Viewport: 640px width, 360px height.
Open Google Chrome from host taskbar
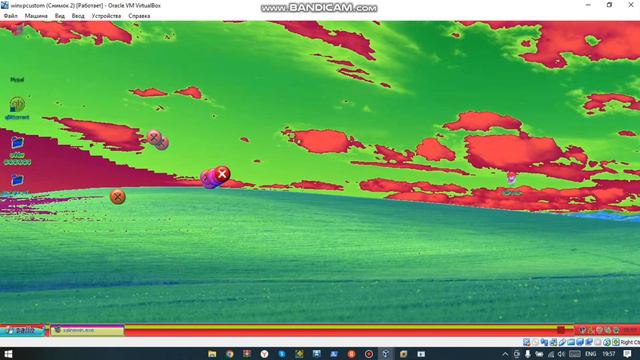tap(229, 354)
